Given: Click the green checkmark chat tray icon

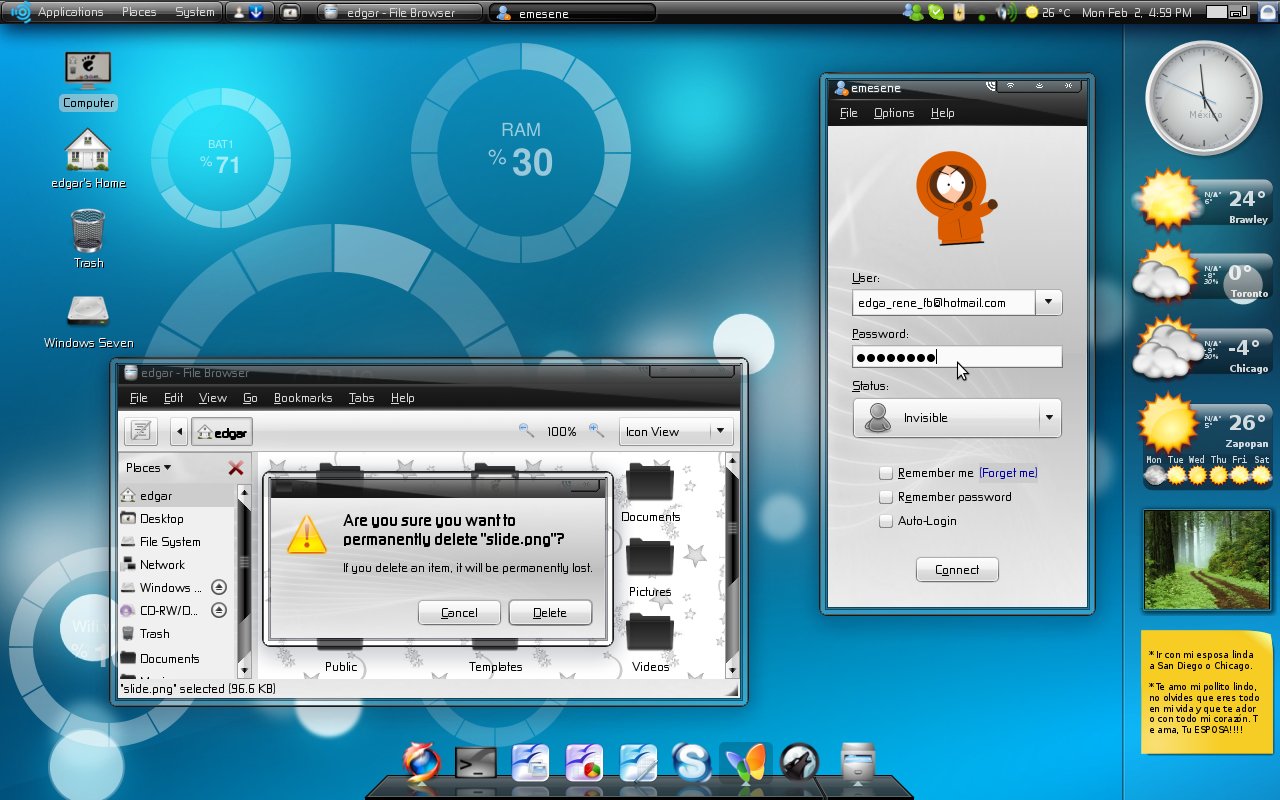Looking at the screenshot, I should click(x=936, y=12).
